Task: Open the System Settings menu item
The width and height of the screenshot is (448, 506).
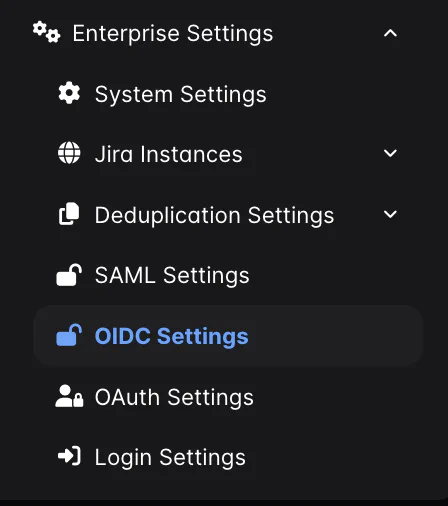Action: tap(180, 94)
